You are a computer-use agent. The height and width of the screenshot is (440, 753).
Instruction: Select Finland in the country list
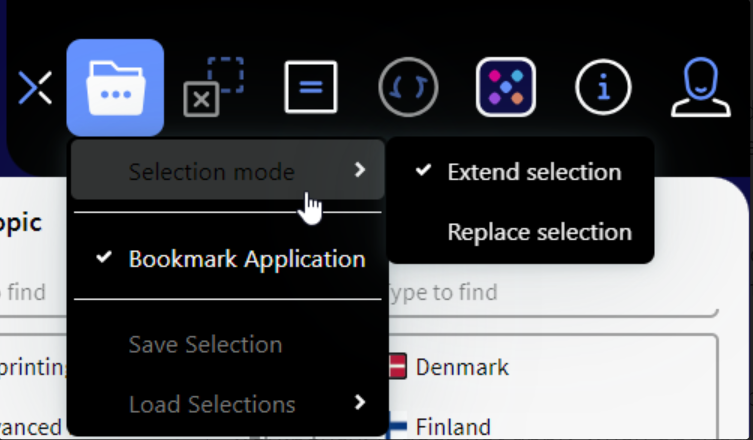(x=453, y=427)
